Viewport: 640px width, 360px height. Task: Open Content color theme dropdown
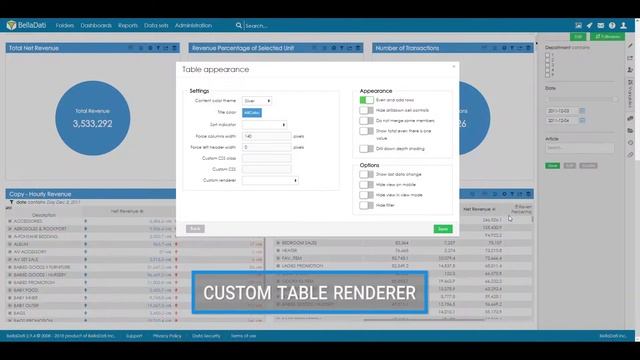[x=257, y=101]
